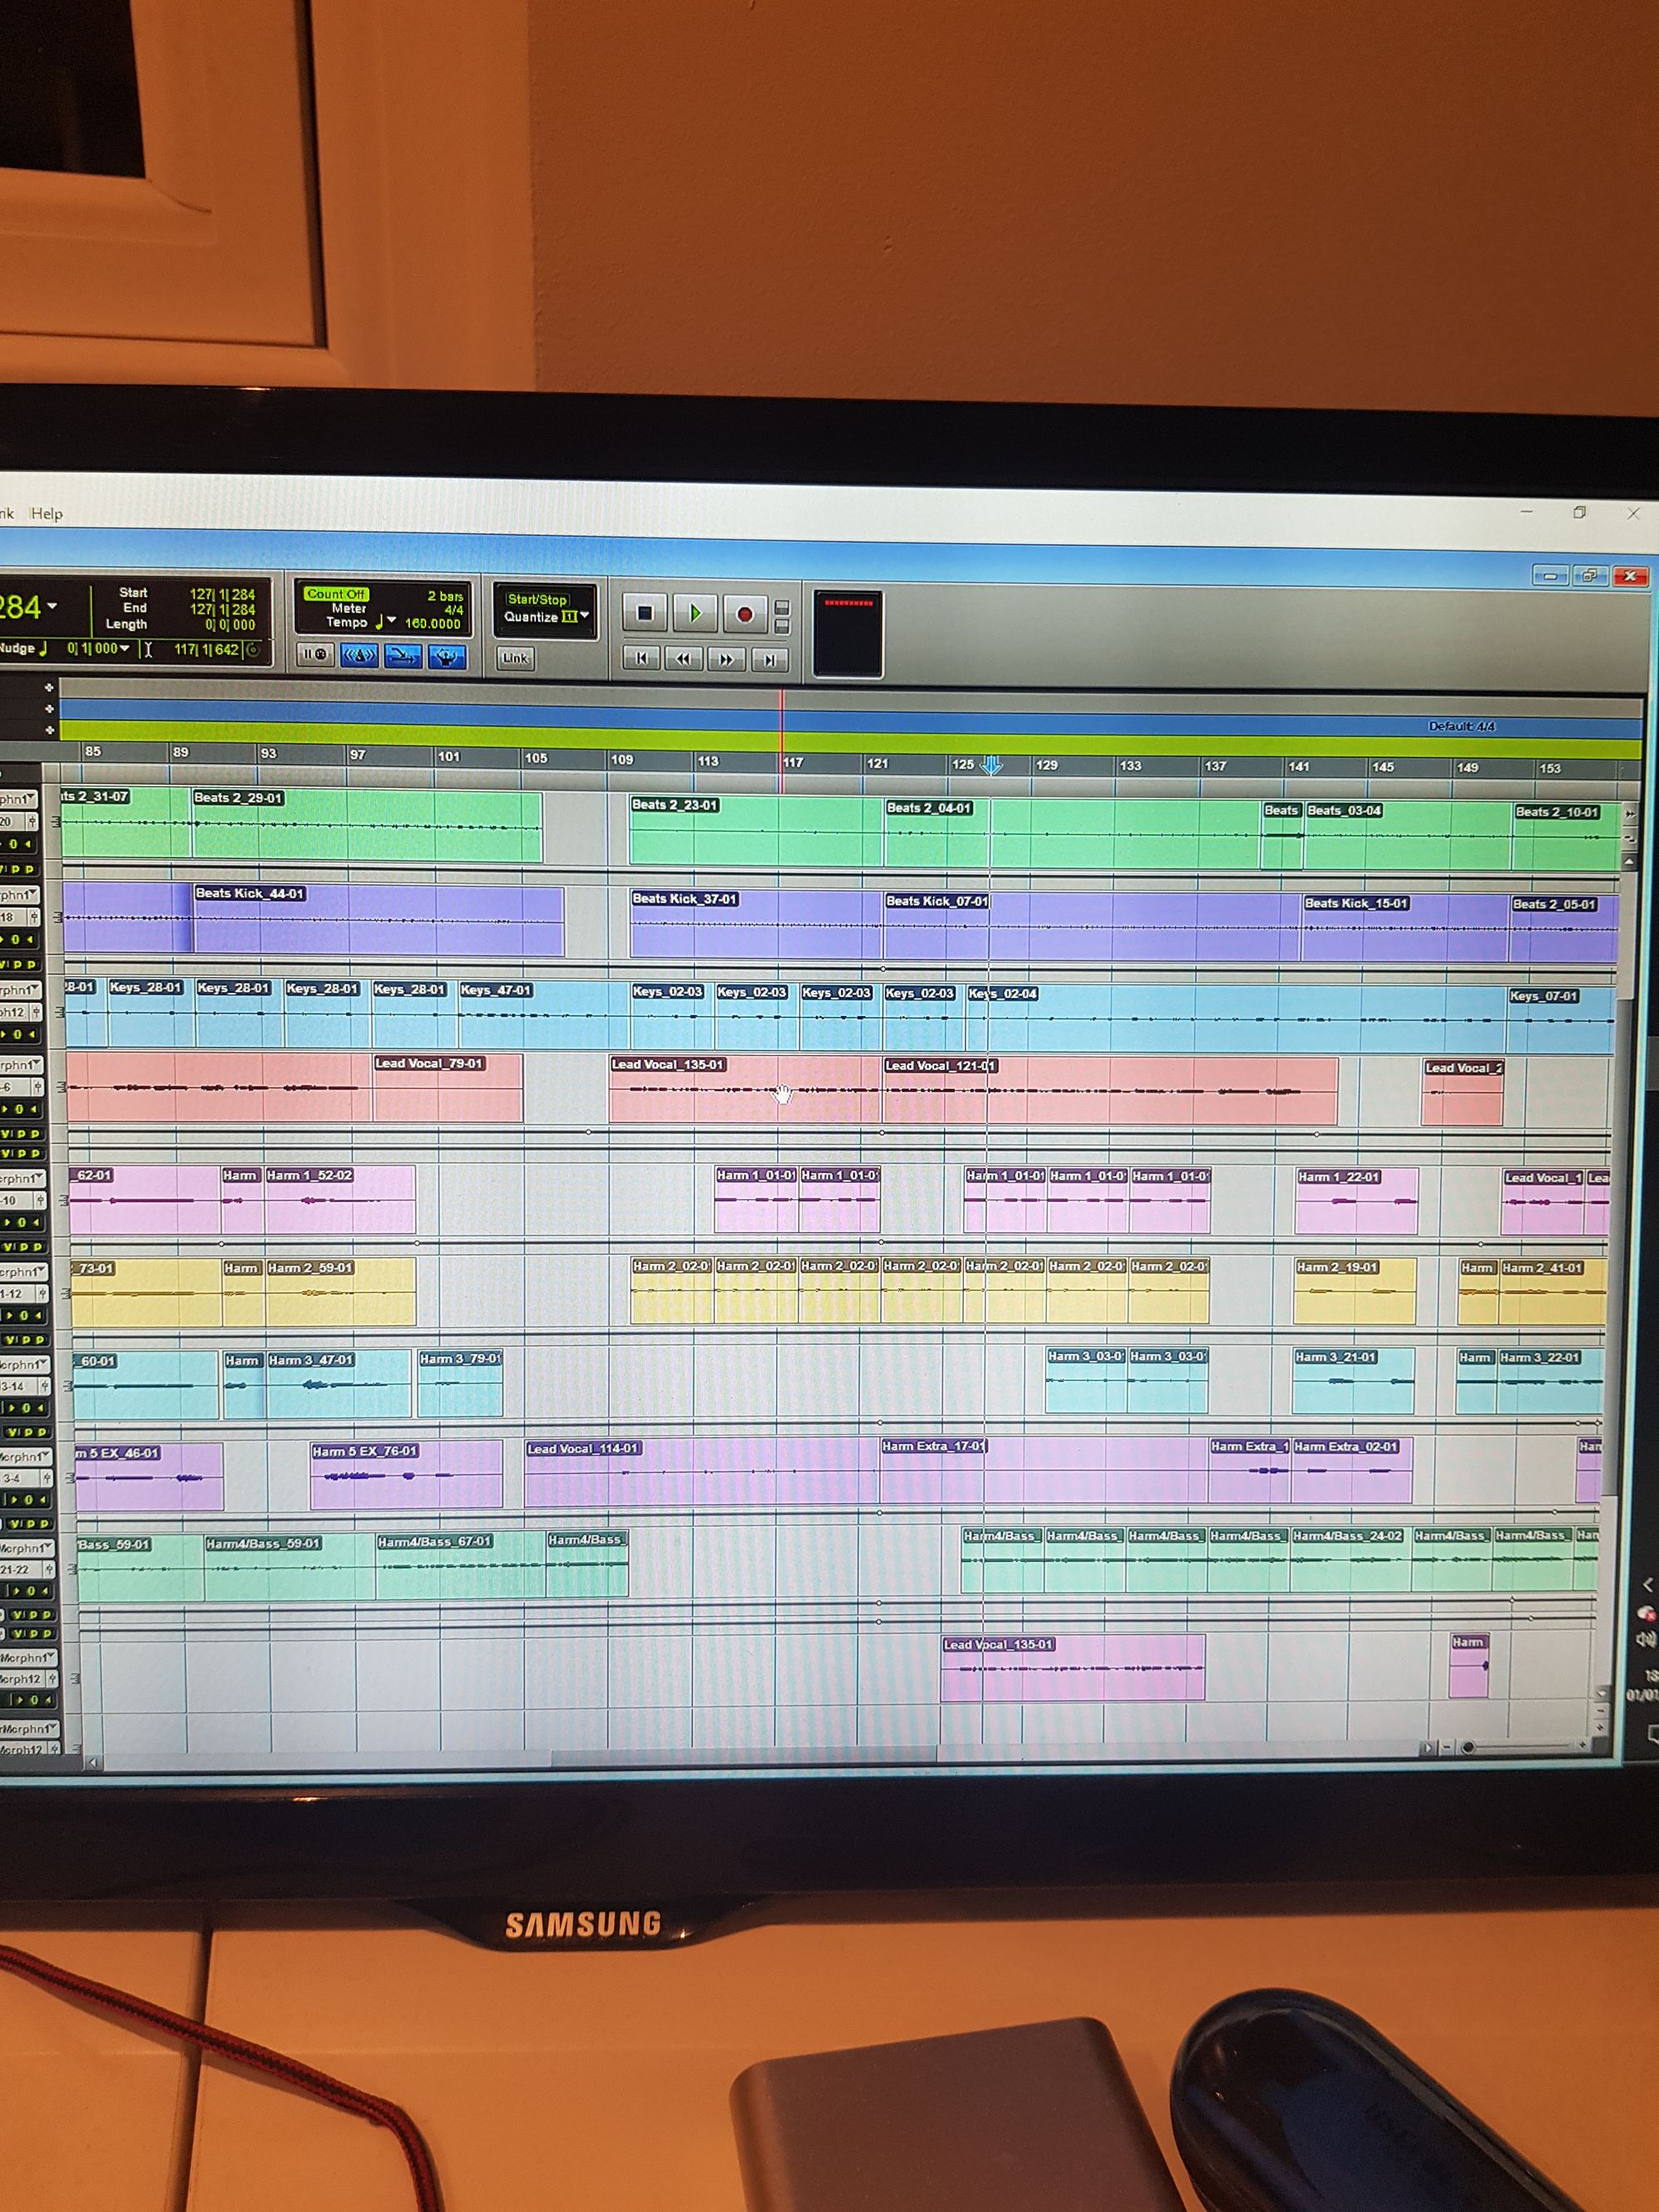Screen dimensions: 1659x2212
Task: Click the Rewind transport button
Action: 684,658
